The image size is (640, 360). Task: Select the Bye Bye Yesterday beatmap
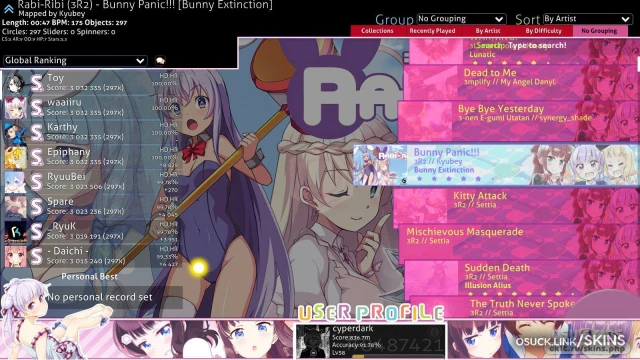pos(518,120)
